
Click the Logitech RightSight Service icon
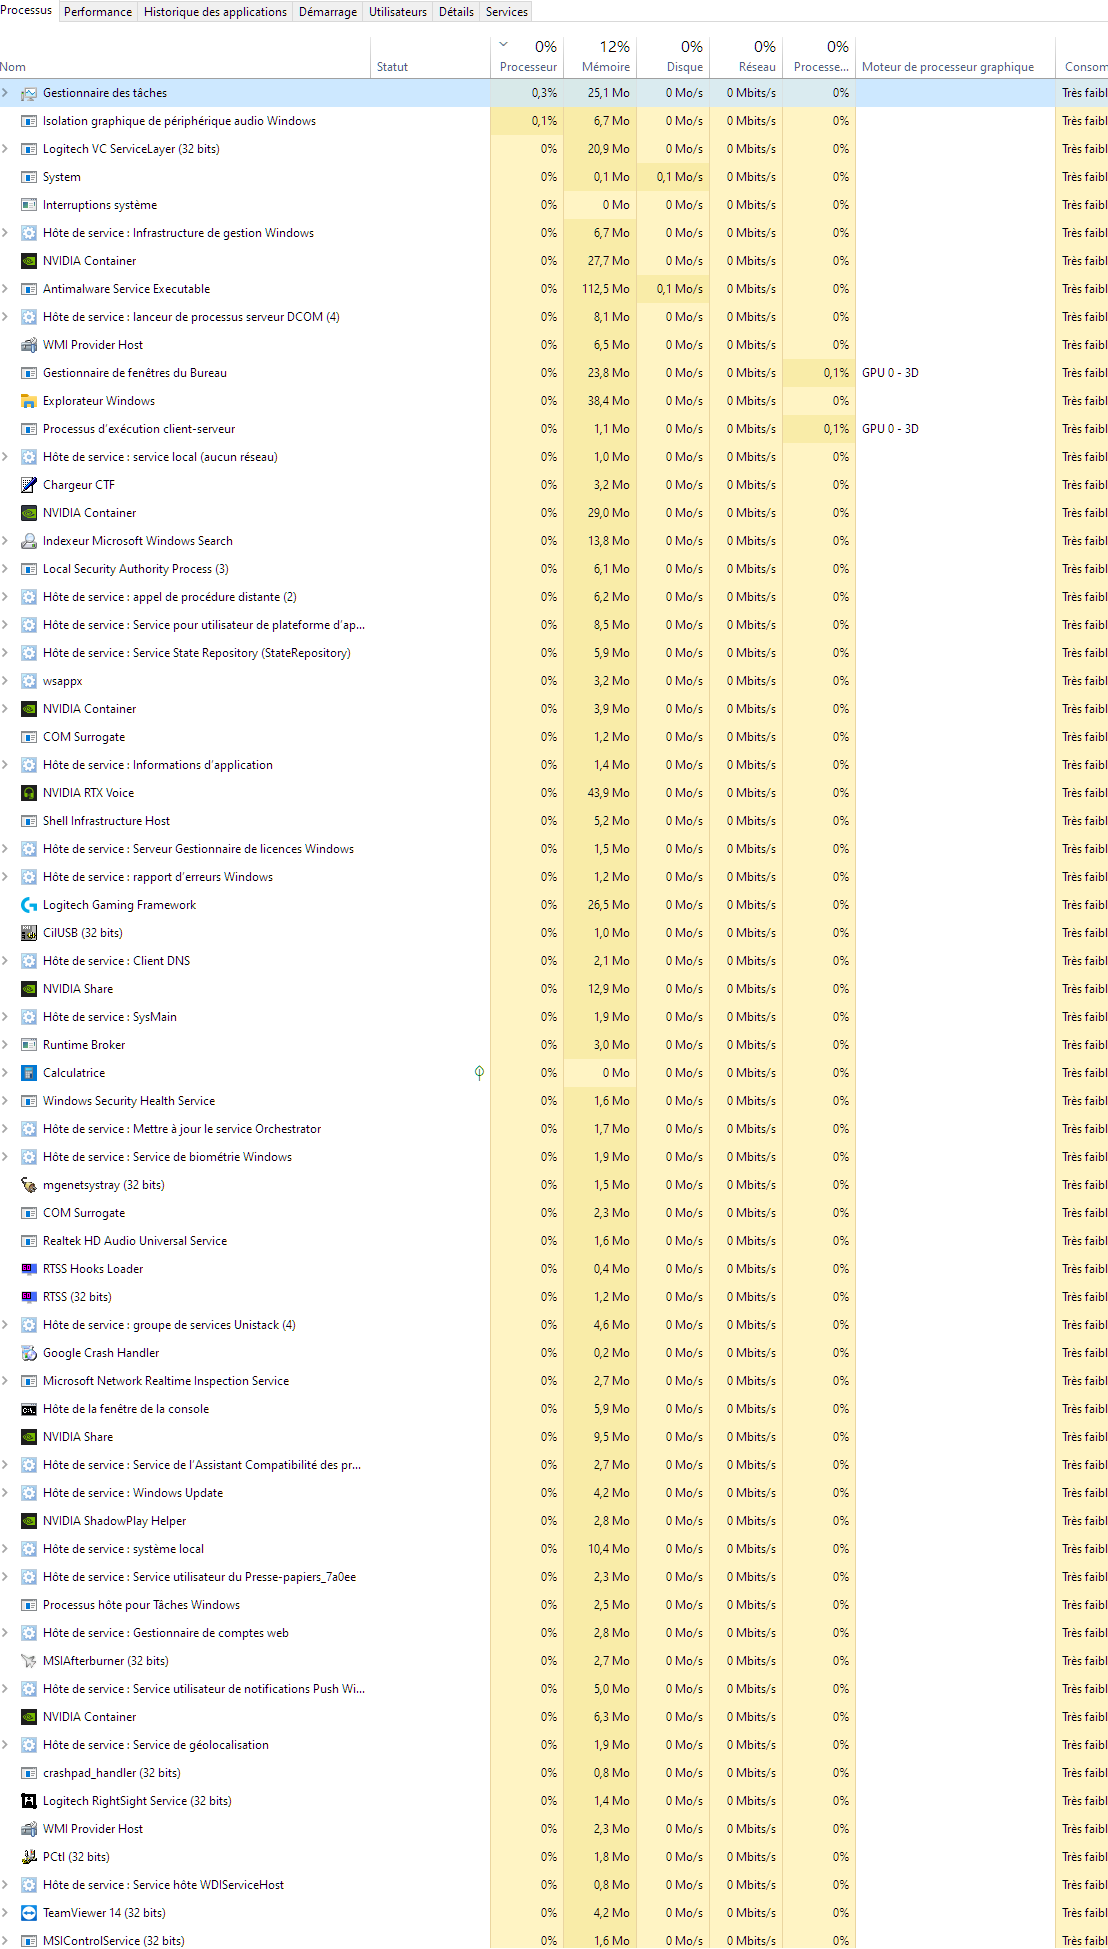point(29,1801)
